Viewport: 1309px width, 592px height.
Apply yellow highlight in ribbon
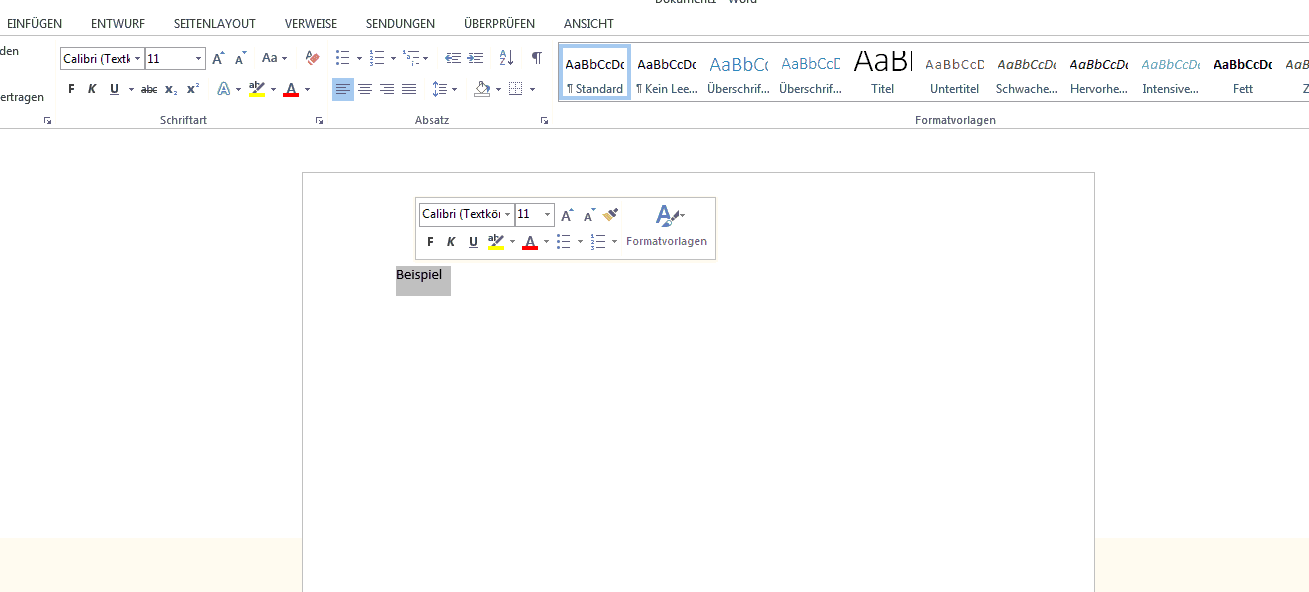(257, 89)
